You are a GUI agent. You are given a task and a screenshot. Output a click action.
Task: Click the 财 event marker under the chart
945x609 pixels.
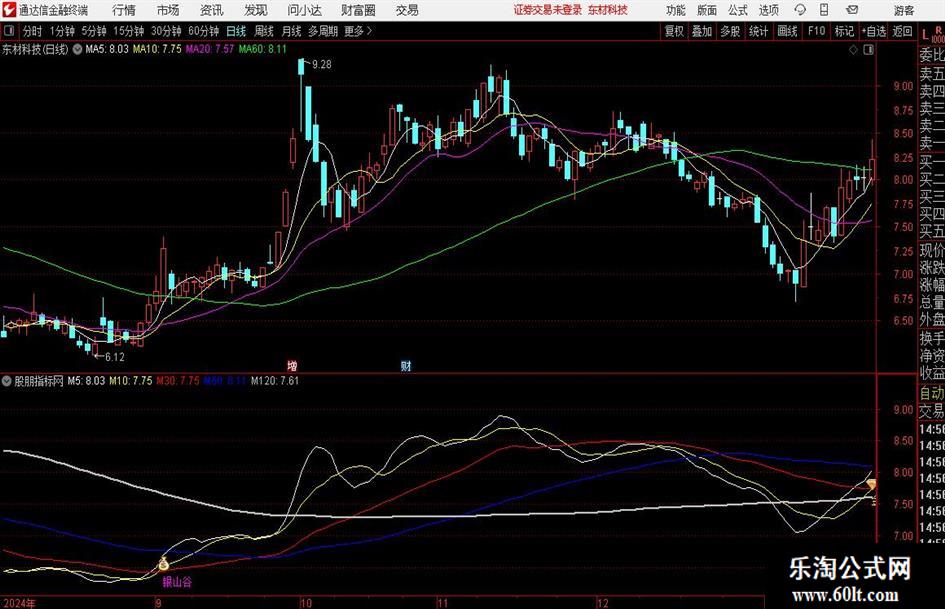[406, 365]
